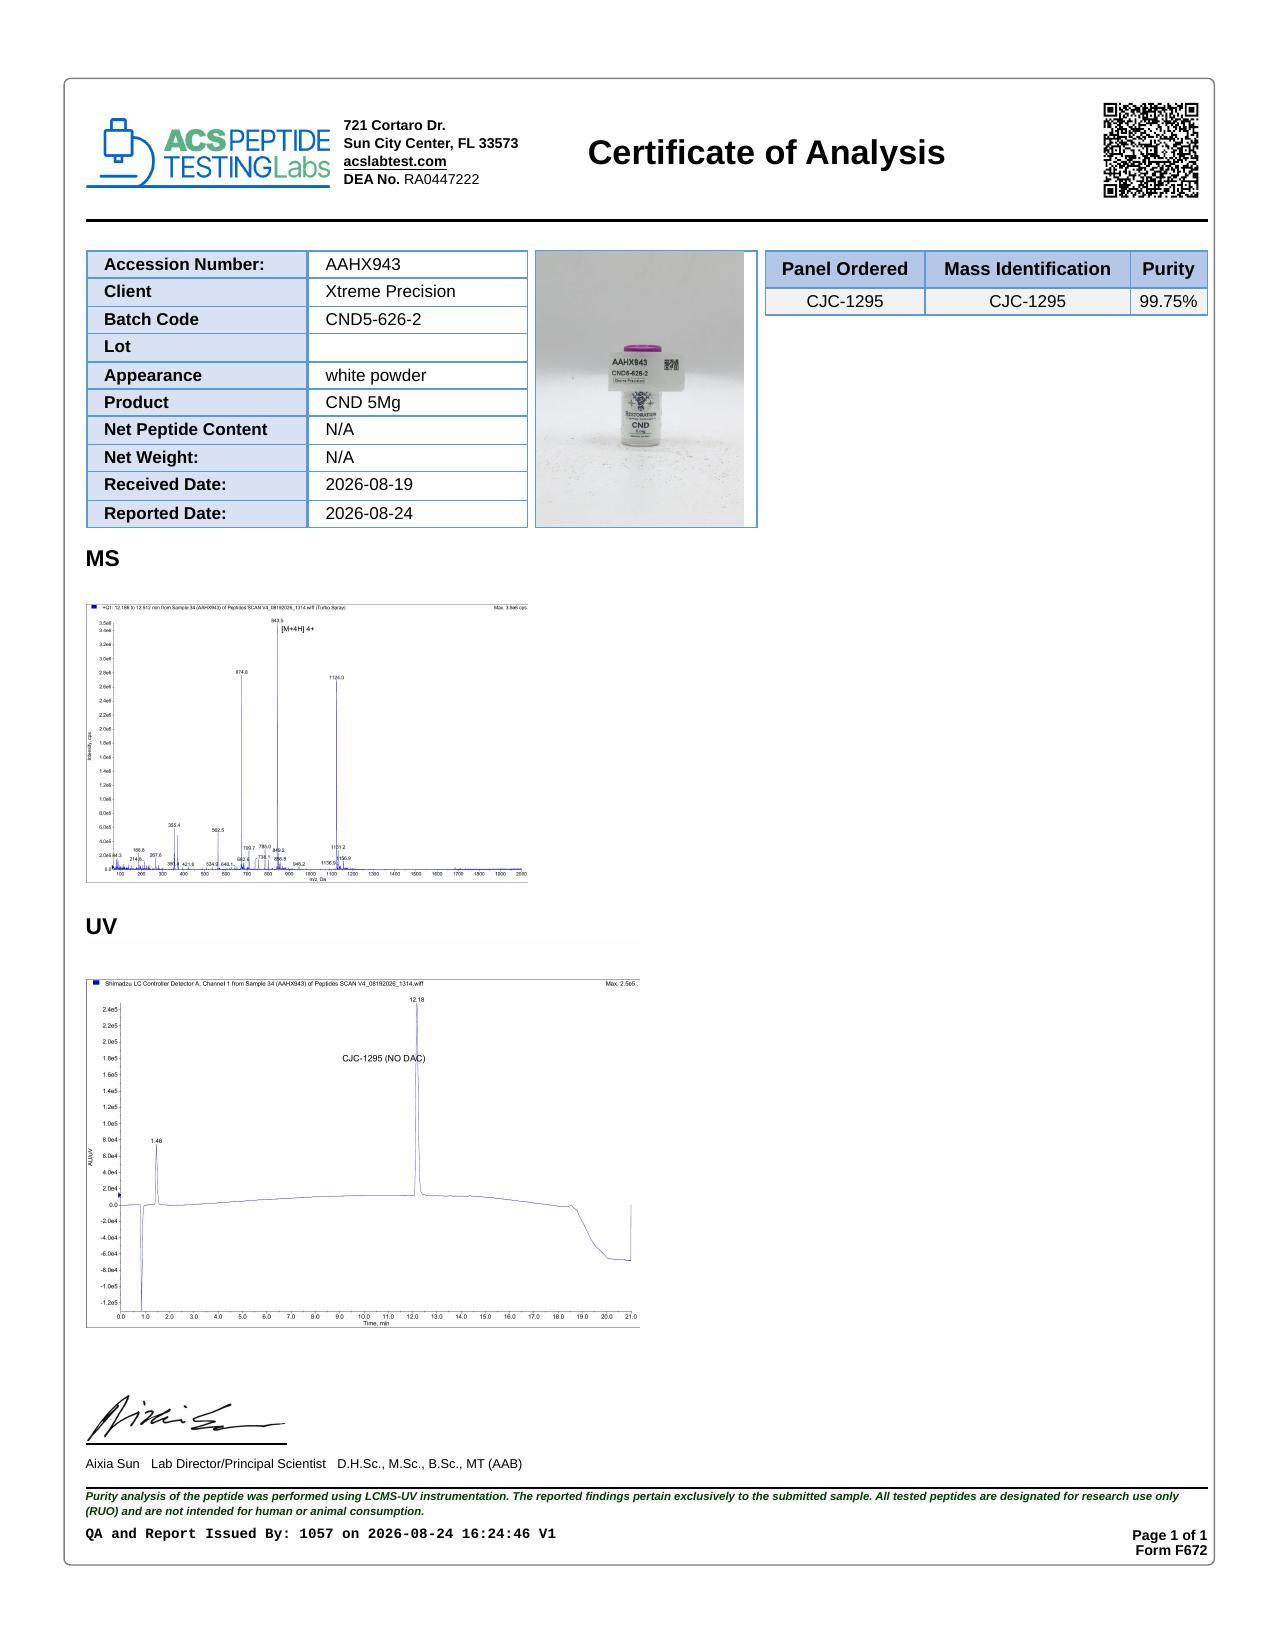Click the 1.46 peak label in UV chart
Screen dimensions: 1275x1650
tap(156, 1141)
